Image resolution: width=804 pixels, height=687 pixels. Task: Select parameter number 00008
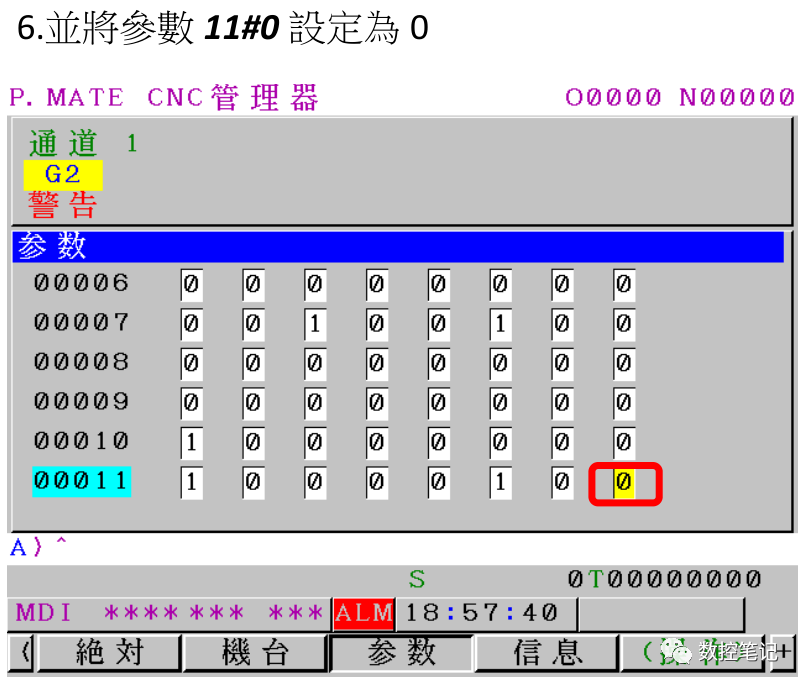coord(82,362)
